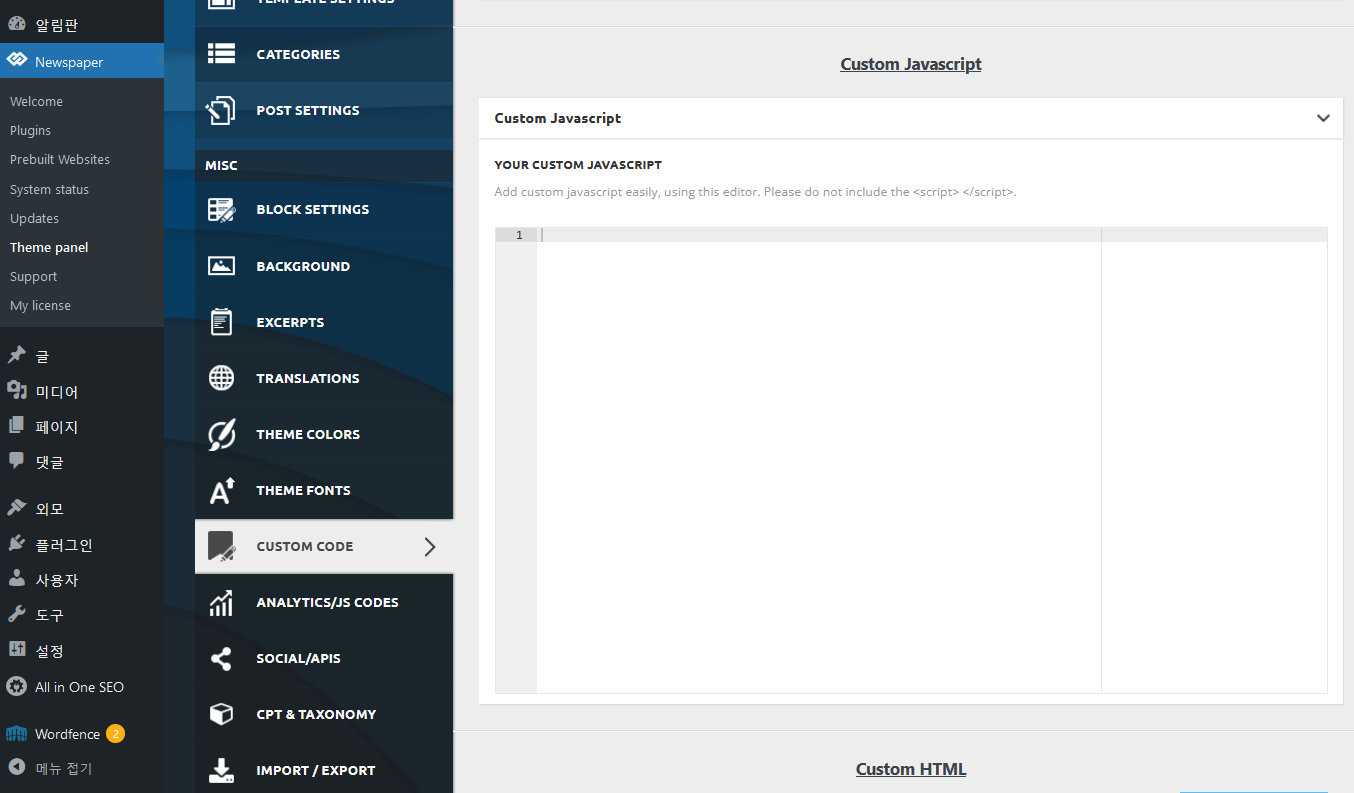
Task: Click the settings icon beside 설정
Action: pyautogui.click(x=17, y=650)
